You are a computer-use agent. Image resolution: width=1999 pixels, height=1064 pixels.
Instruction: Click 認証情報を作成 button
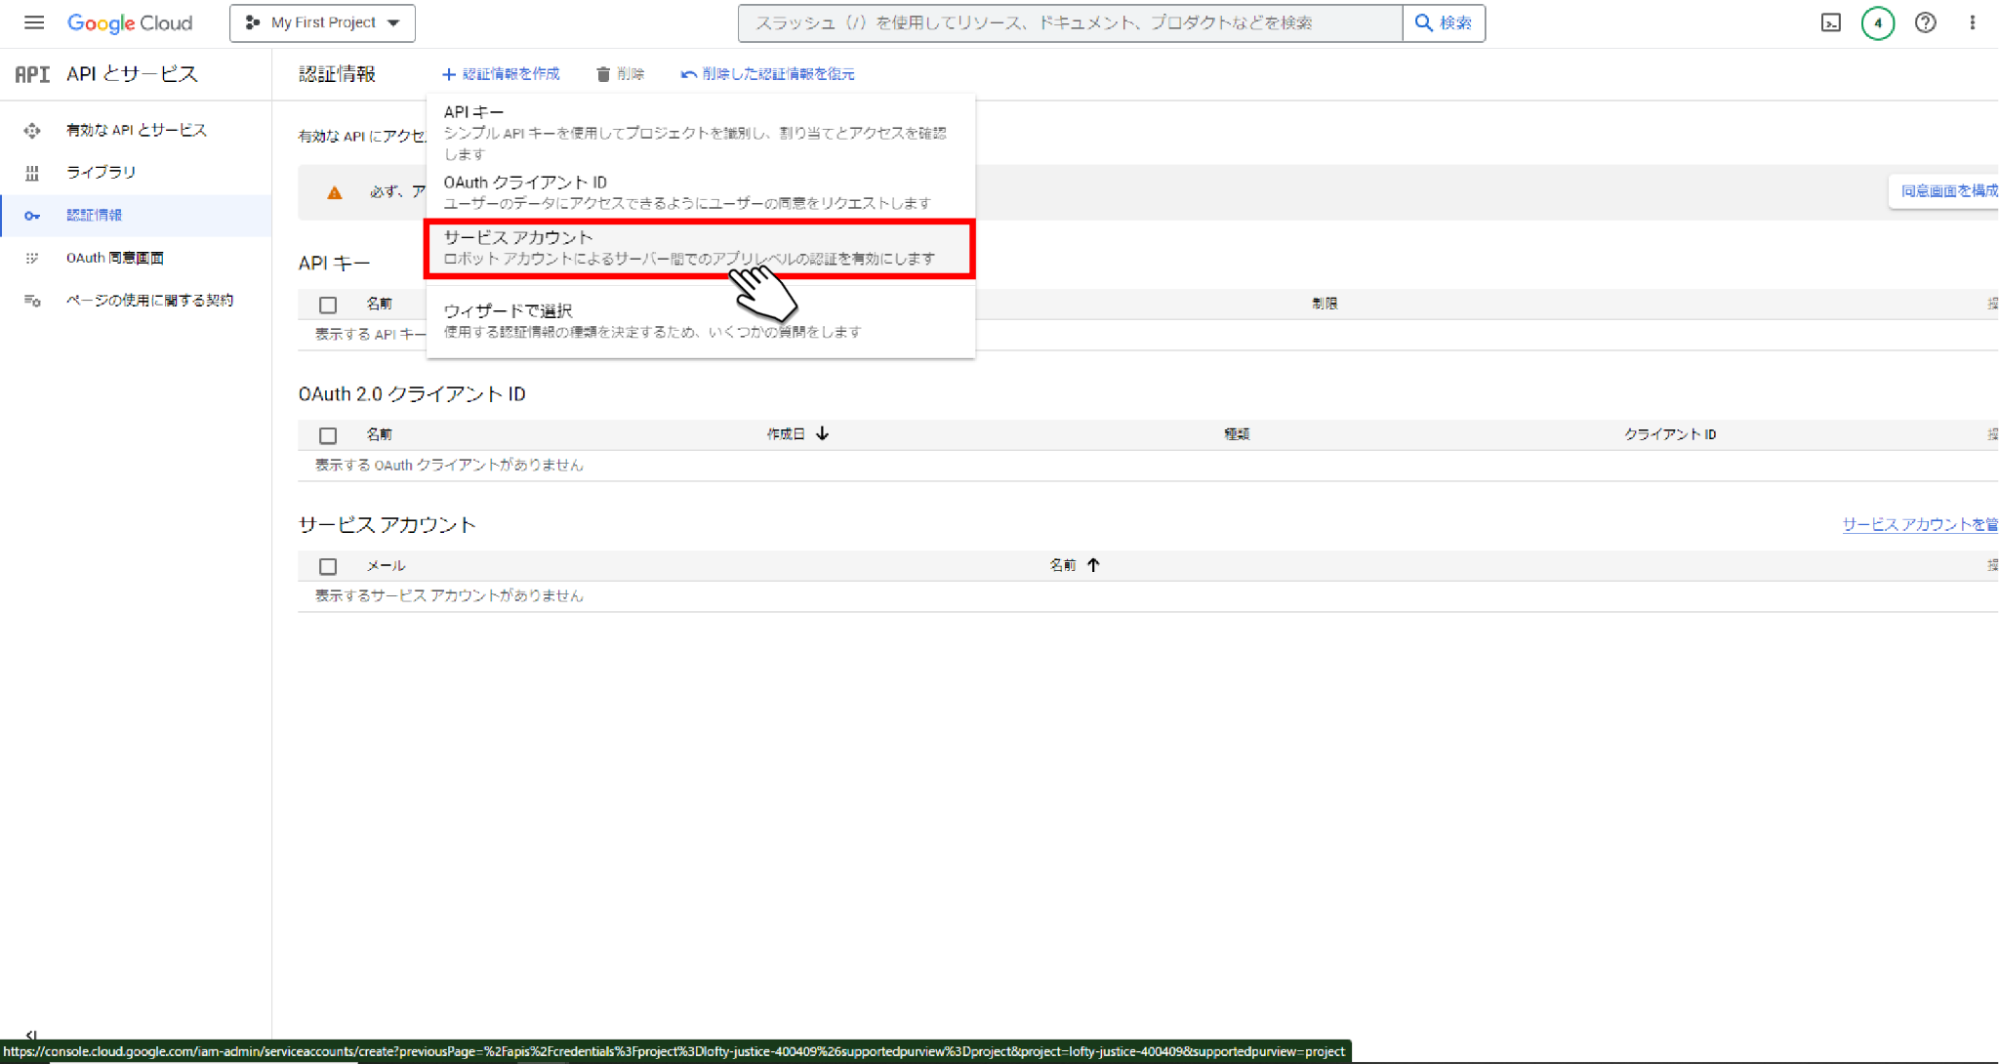click(501, 74)
